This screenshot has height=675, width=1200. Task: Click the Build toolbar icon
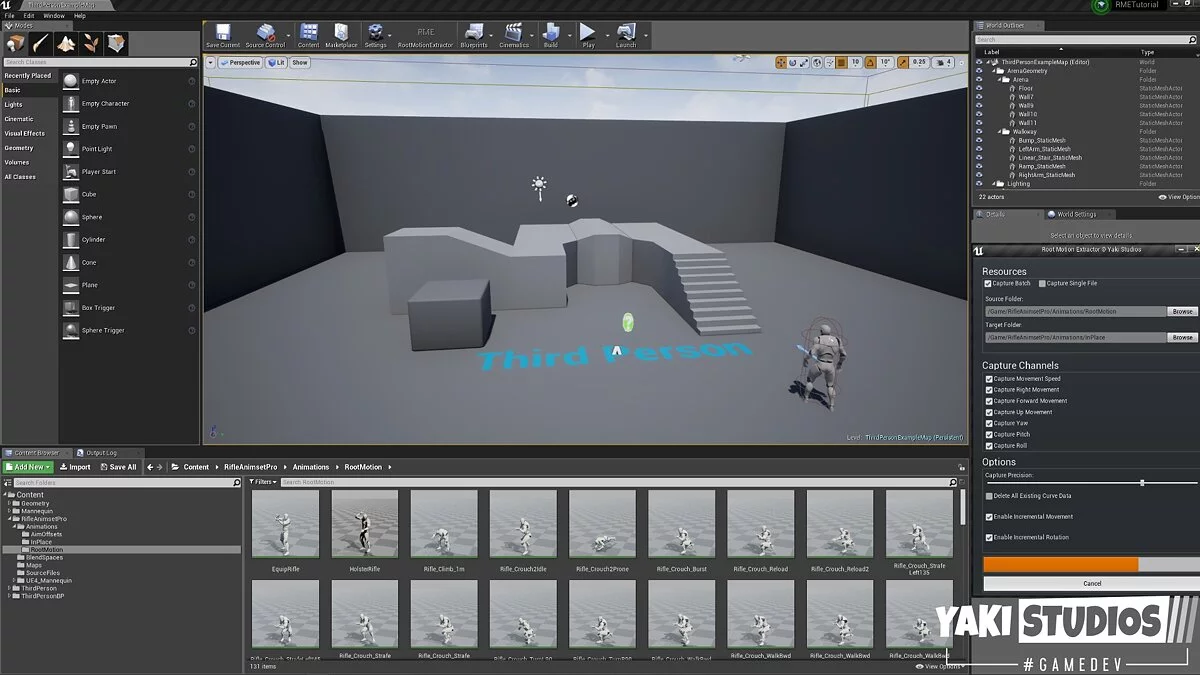pos(550,35)
